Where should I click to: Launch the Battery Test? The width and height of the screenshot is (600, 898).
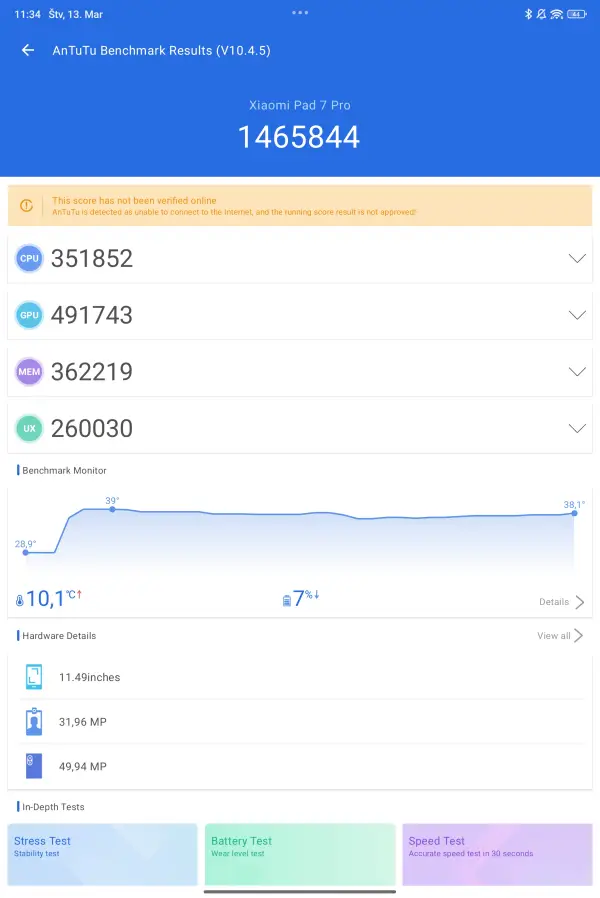click(300, 854)
